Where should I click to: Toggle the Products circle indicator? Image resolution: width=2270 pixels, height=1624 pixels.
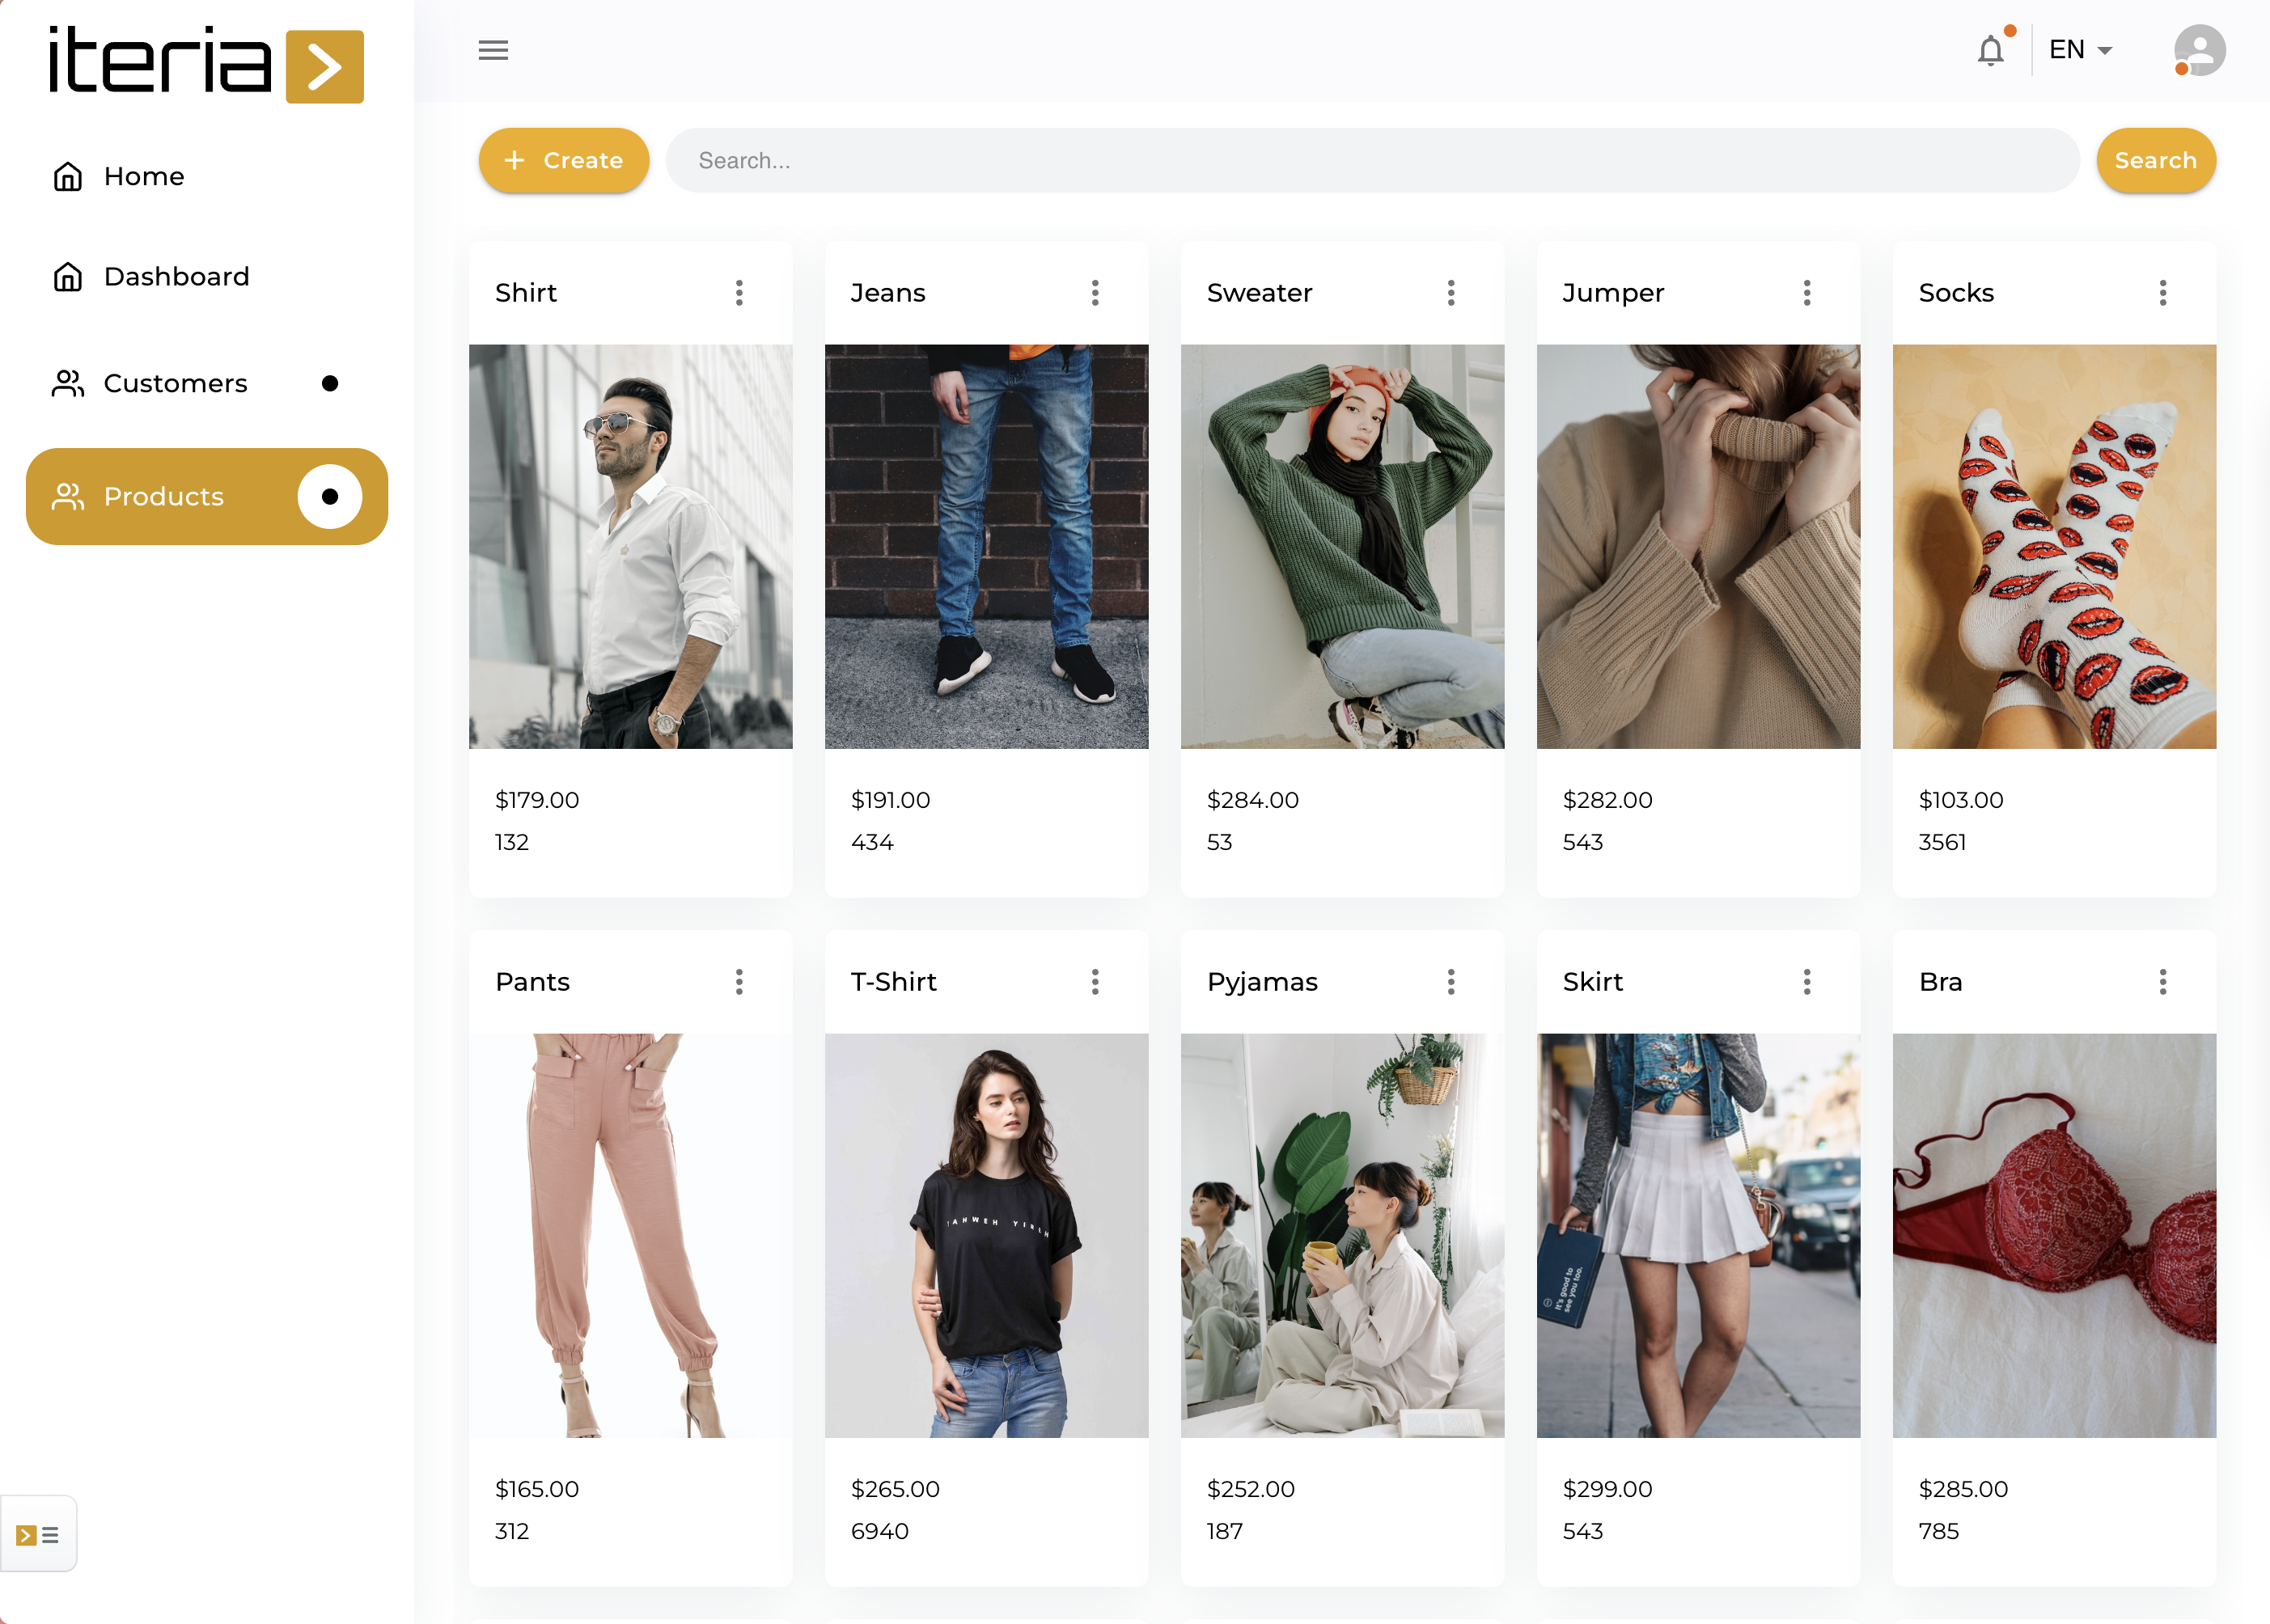[x=329, y=497]
